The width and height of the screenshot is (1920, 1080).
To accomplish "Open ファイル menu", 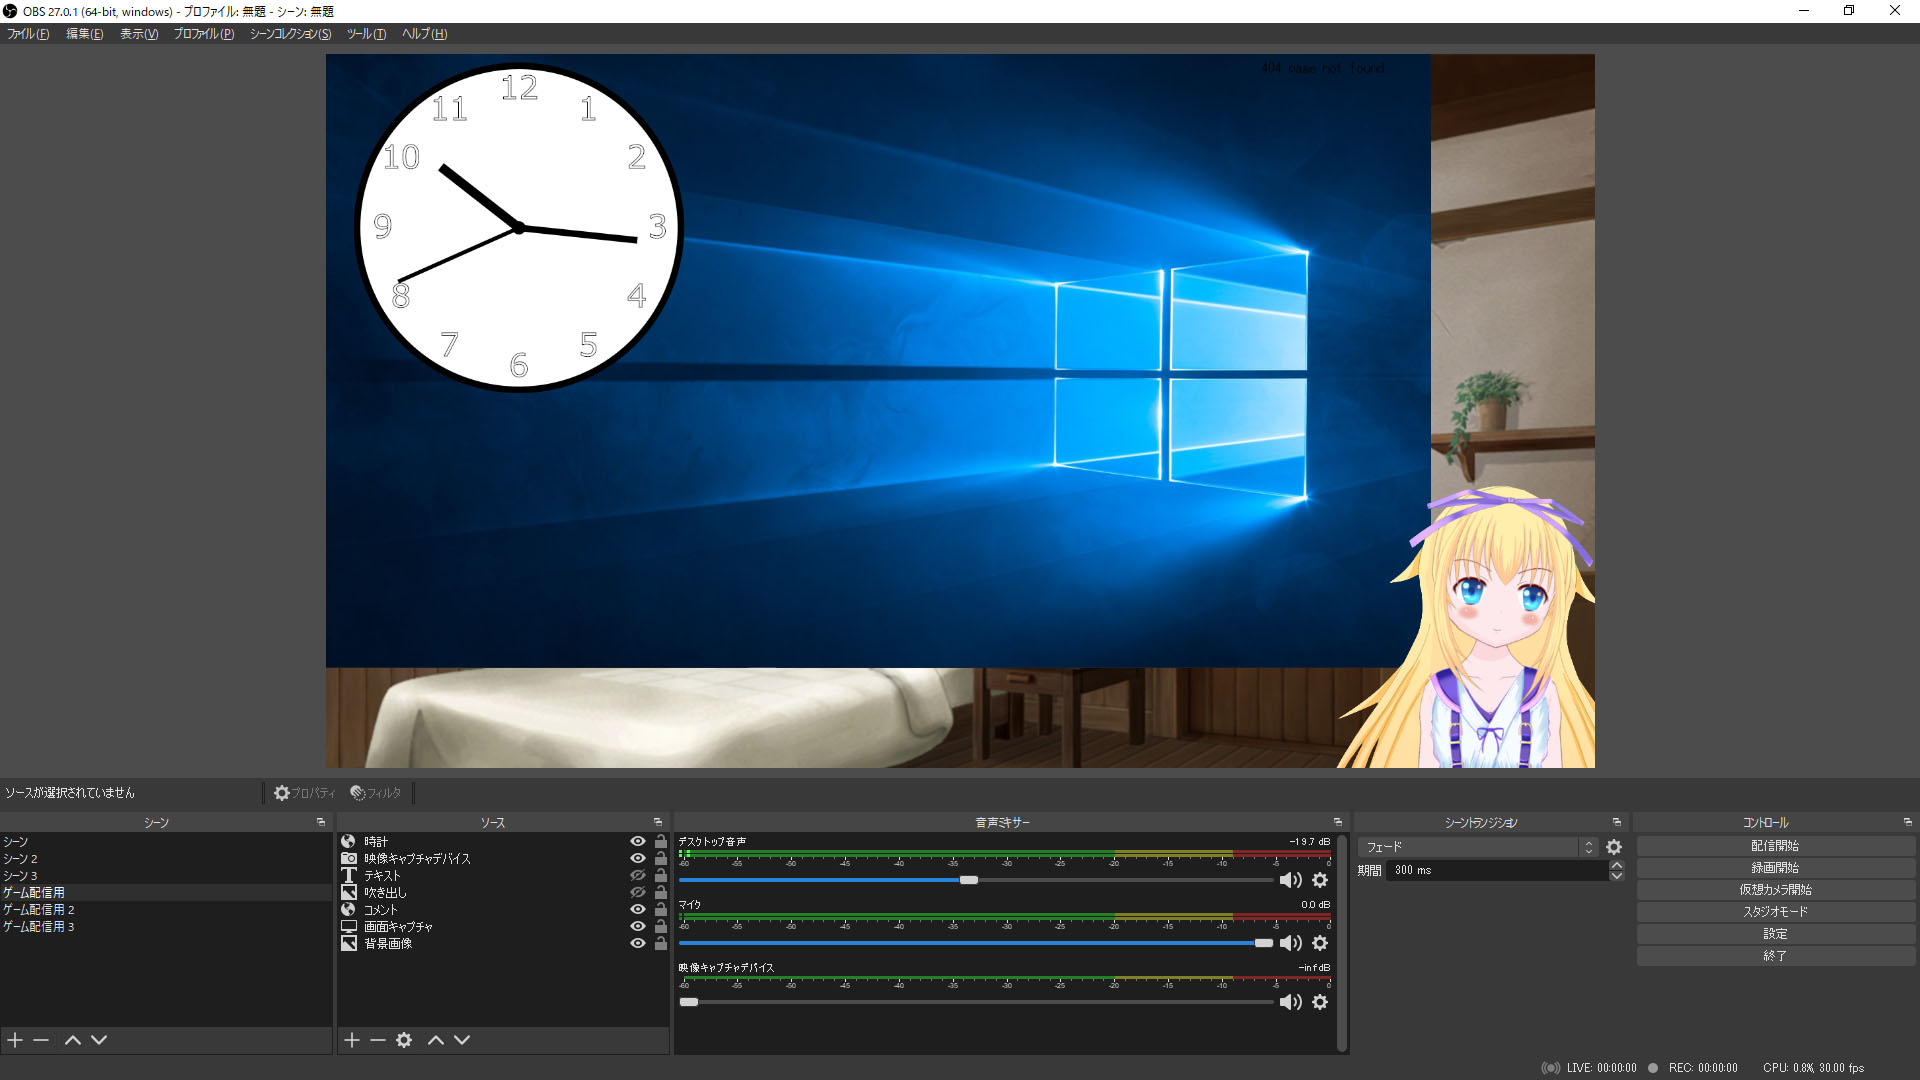I will (28, 34).
